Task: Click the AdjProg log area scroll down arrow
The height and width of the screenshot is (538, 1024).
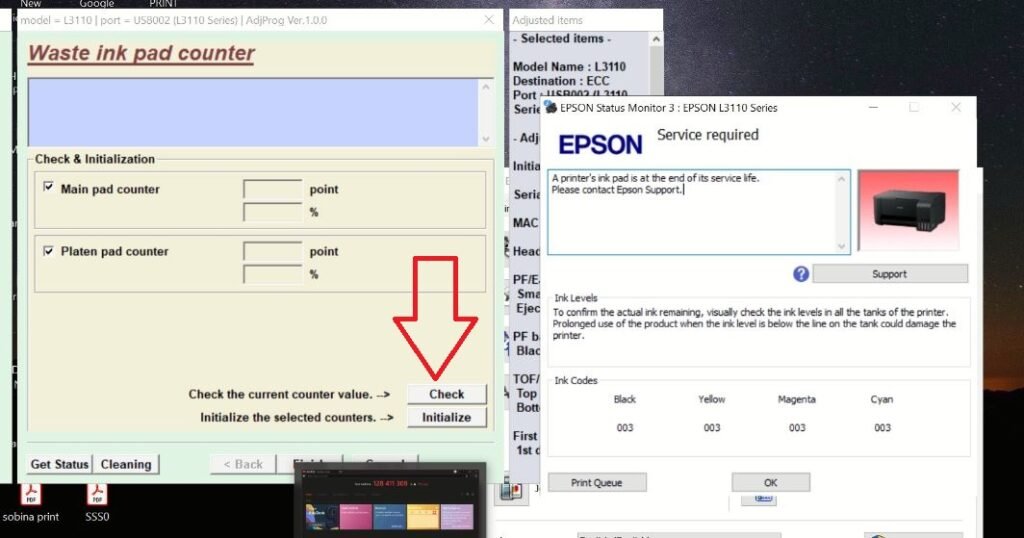Action: click(486, 138)
